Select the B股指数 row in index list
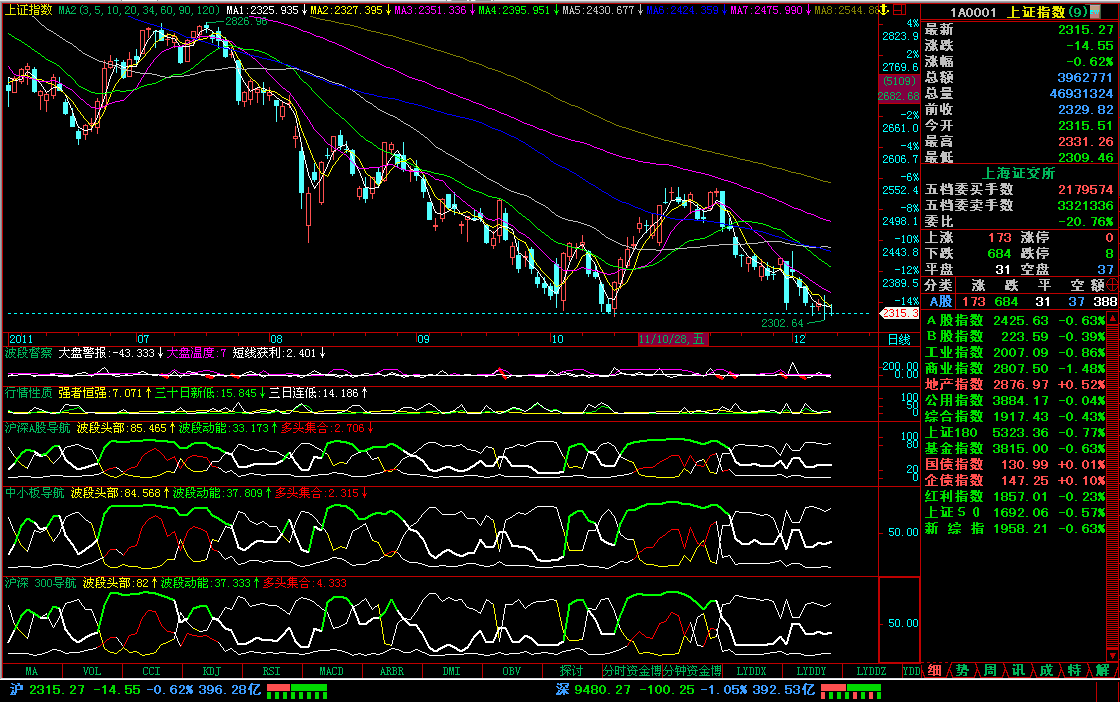This screenshot has height=702, width=1120. click(x=1015, y=336)
